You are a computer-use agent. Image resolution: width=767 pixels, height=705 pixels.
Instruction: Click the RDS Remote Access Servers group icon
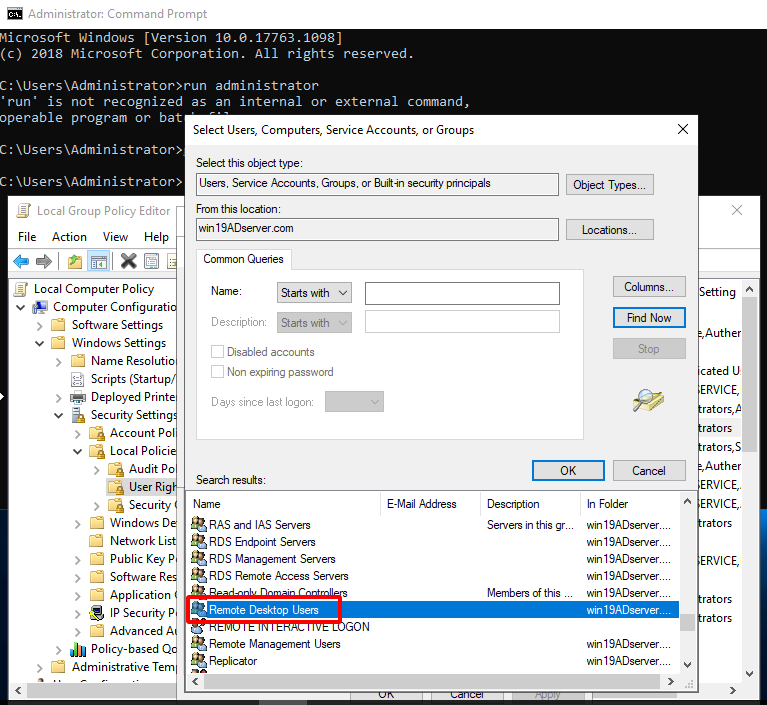tap(199, 575)
